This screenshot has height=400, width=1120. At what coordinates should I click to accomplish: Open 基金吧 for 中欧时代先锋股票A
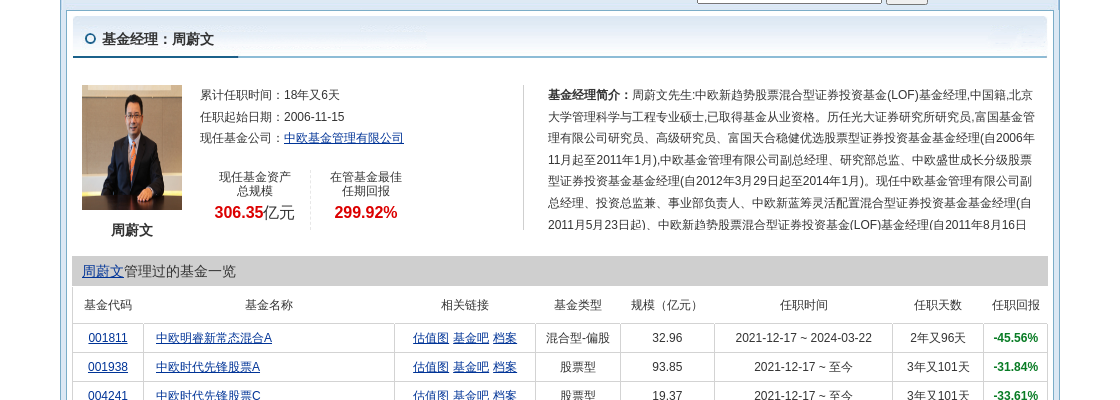click(x=471, y=367)
